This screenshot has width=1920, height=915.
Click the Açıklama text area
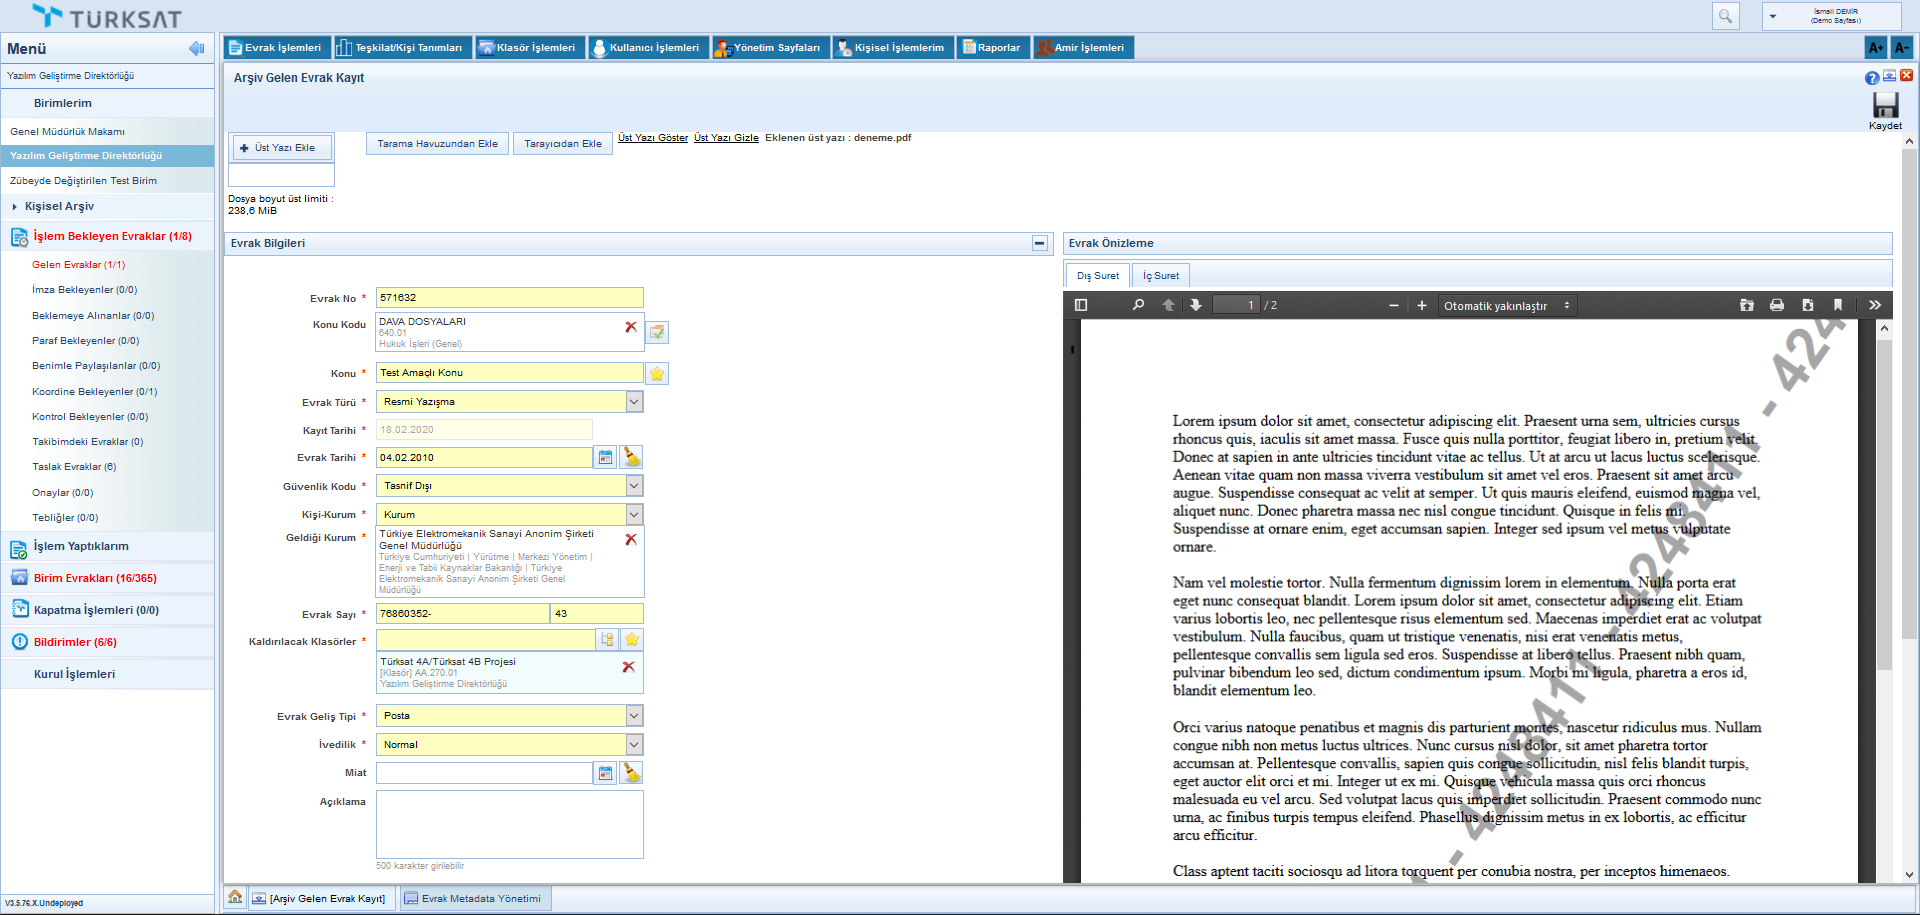(509, 824)
